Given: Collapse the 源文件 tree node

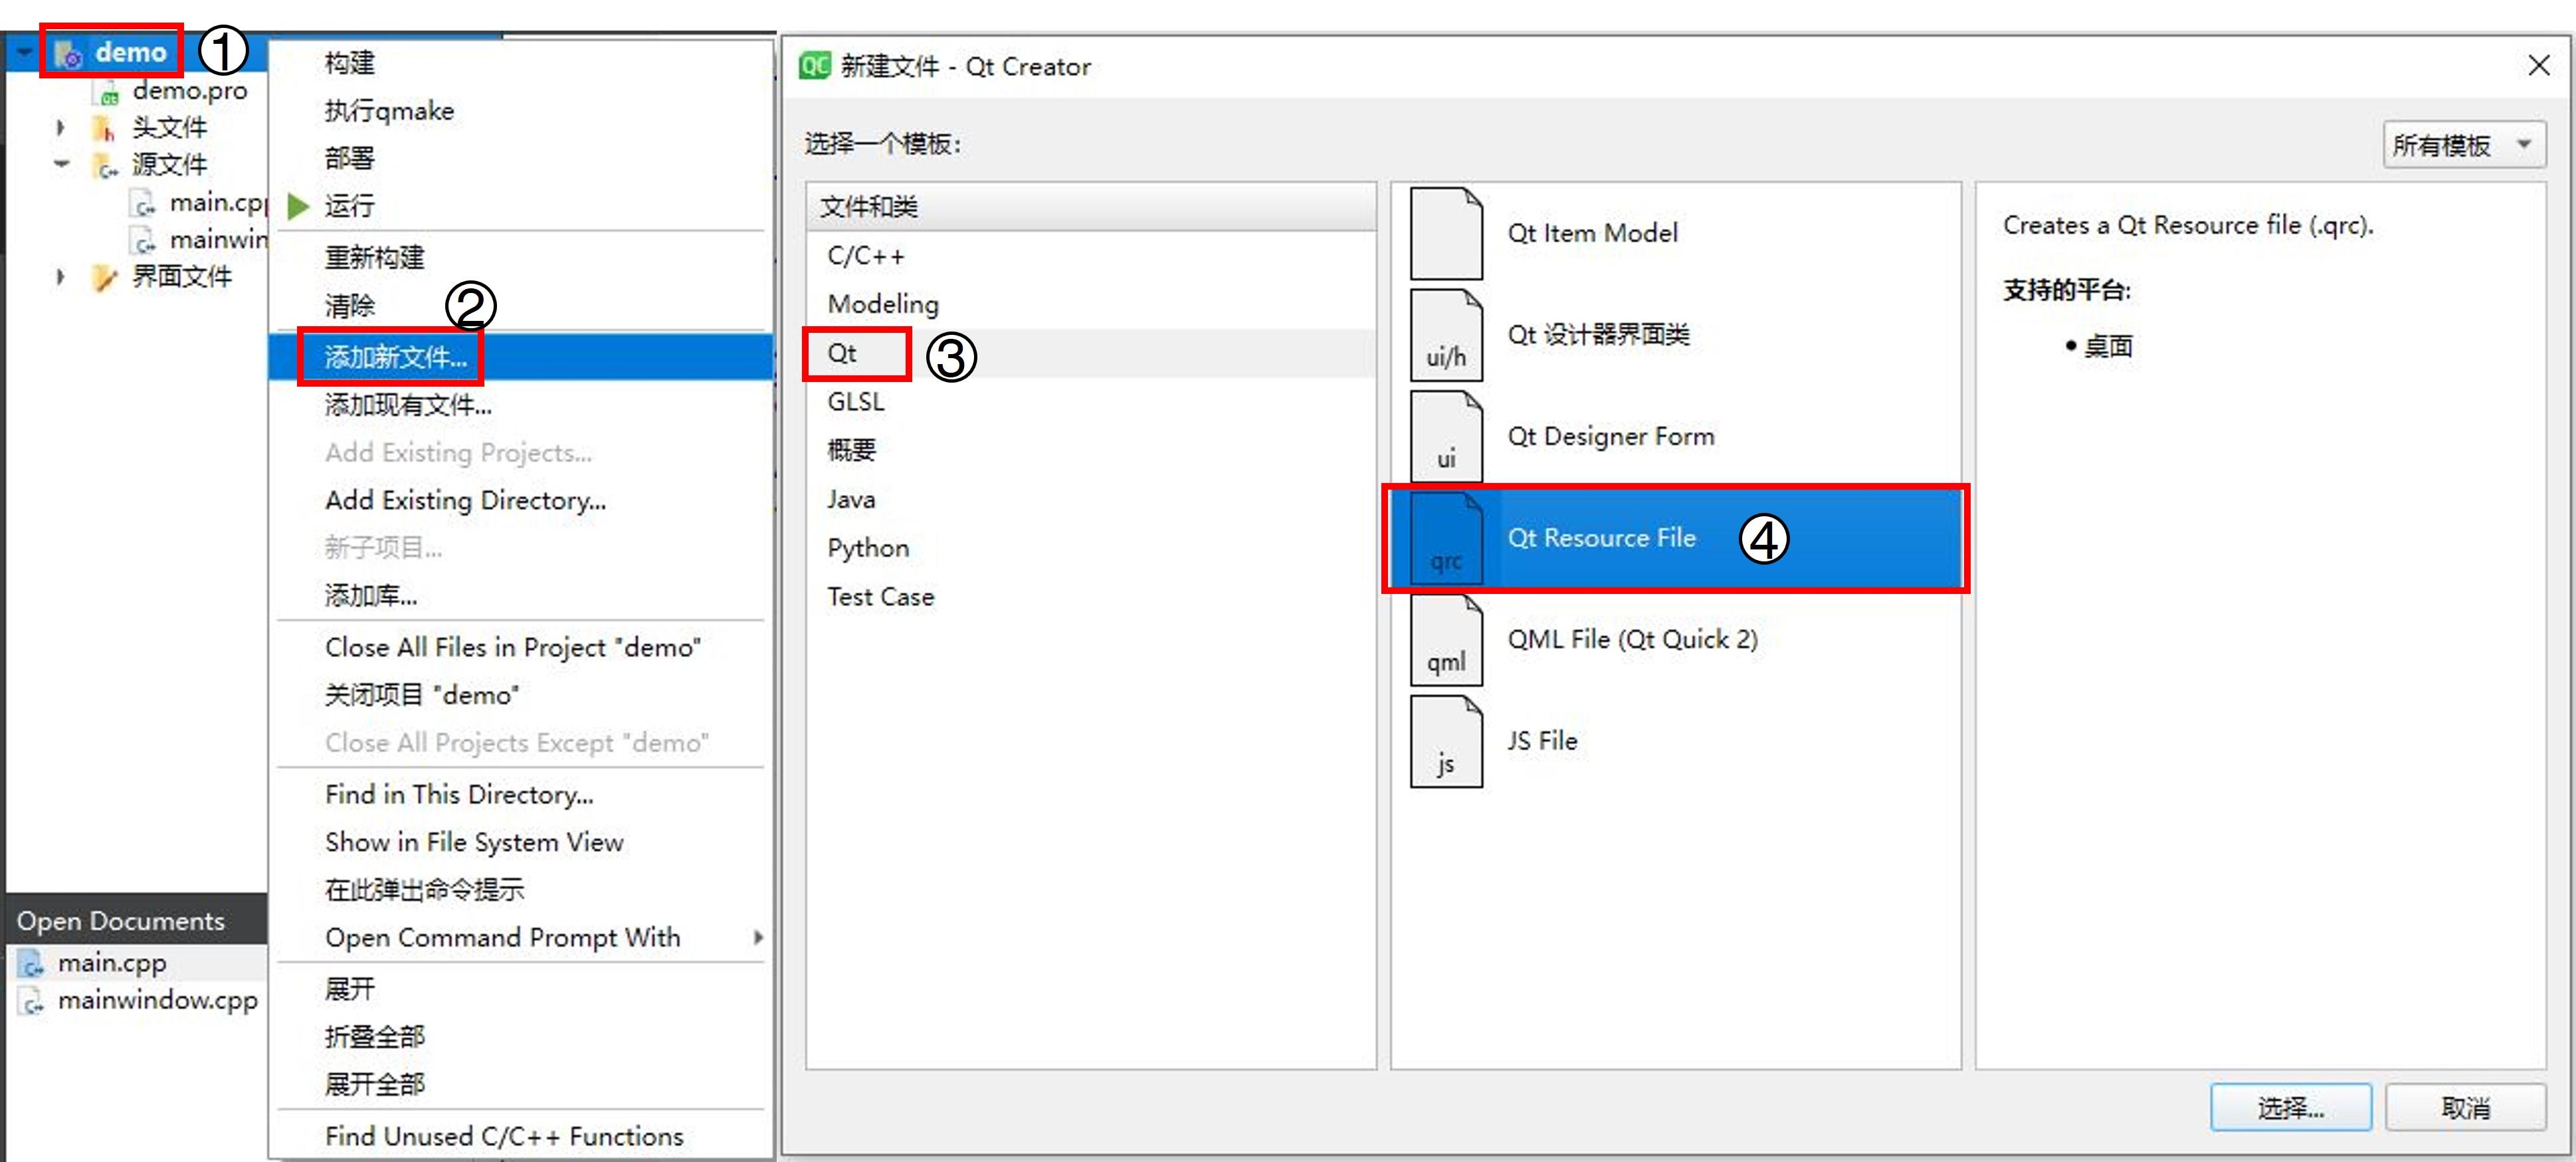Looking at the screenshot, I should (x=61, y=163).
